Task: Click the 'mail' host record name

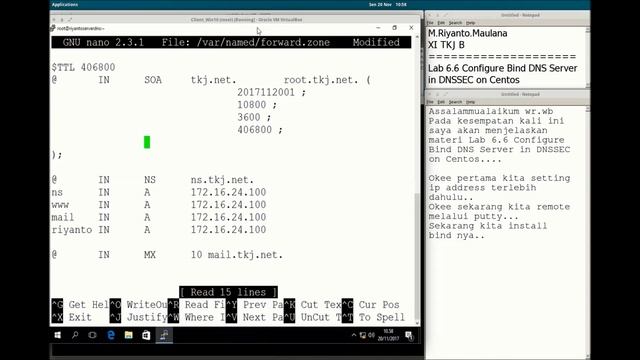Action: [63, 217]
